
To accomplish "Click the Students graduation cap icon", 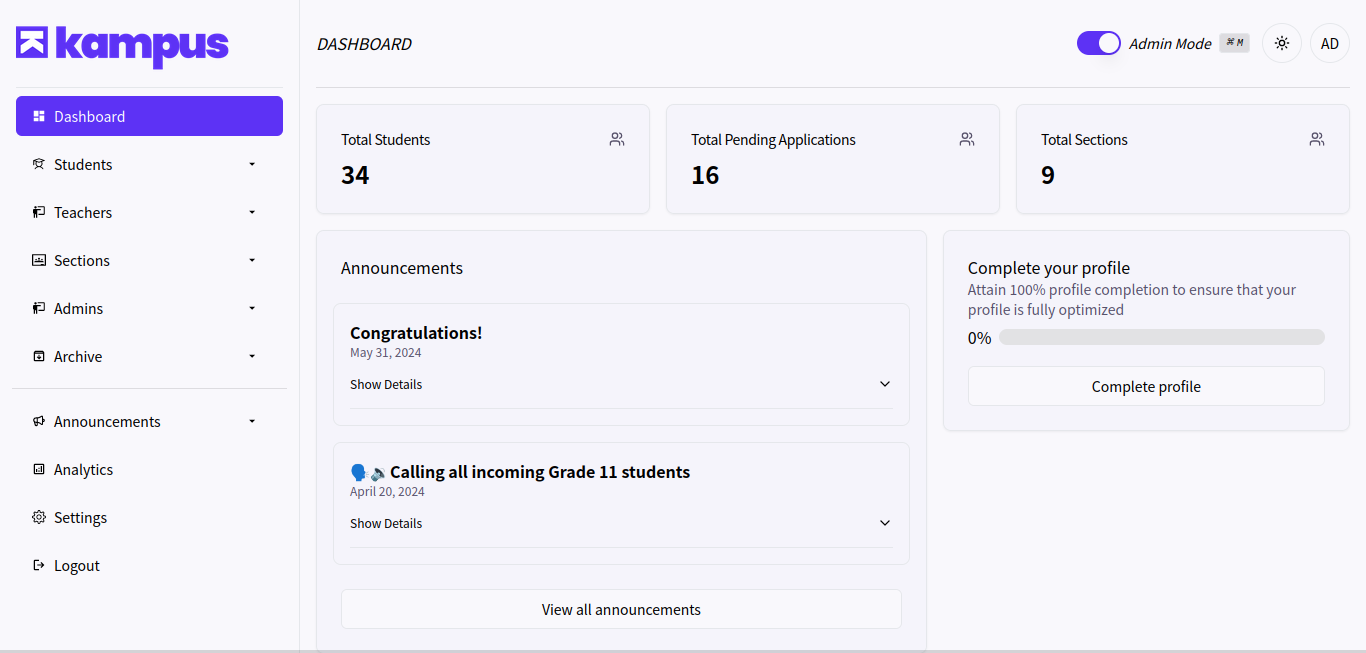I will (39, 164).
